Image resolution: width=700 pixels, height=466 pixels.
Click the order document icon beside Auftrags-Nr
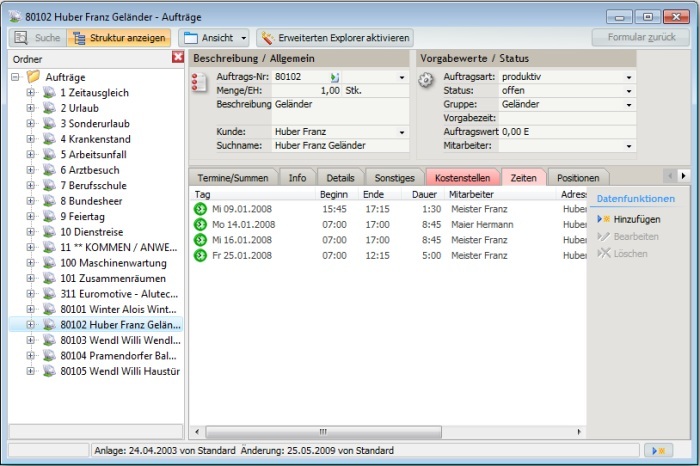coord(199,83)
